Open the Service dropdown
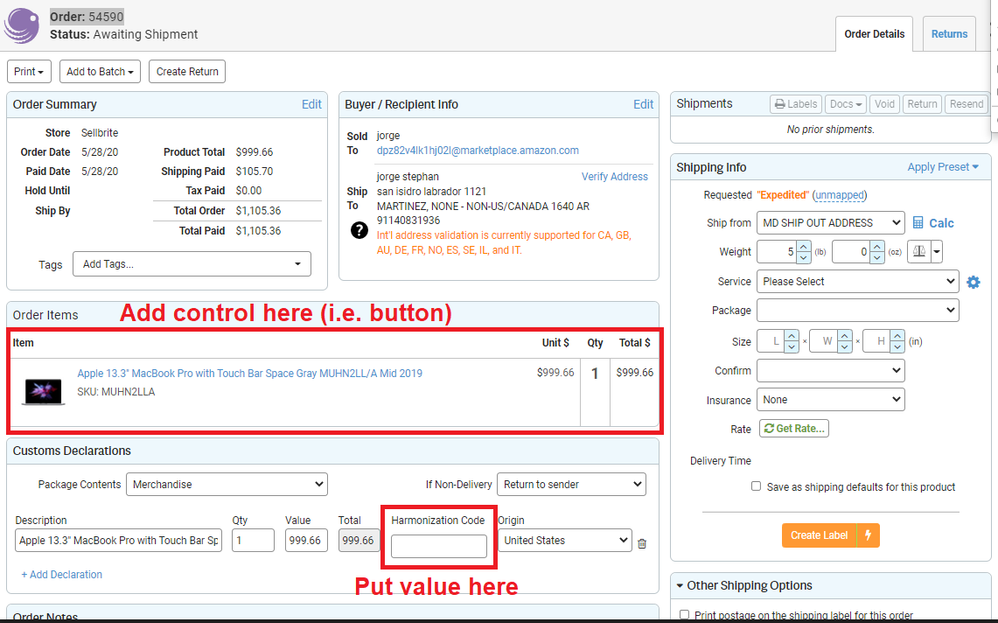The width and height of the screenshot is (998, 623). click(857, 282)
